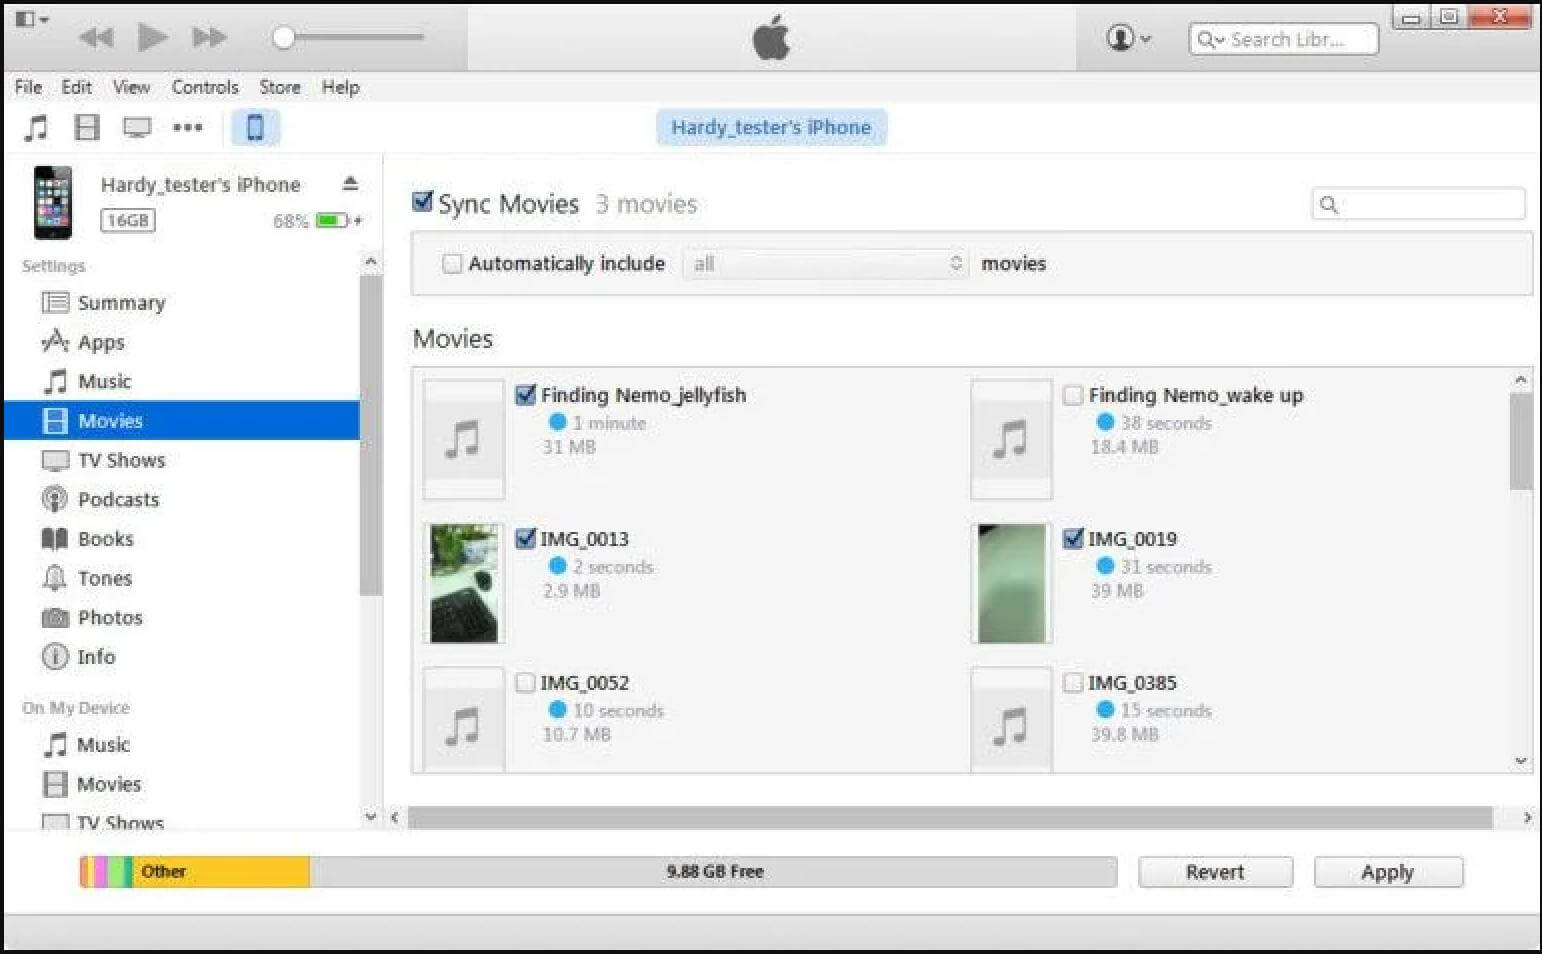The width and height of the screenshot is (1542, 954).
Task: Click IMG_0052 thumbnail
Action: tap(464, 719)
